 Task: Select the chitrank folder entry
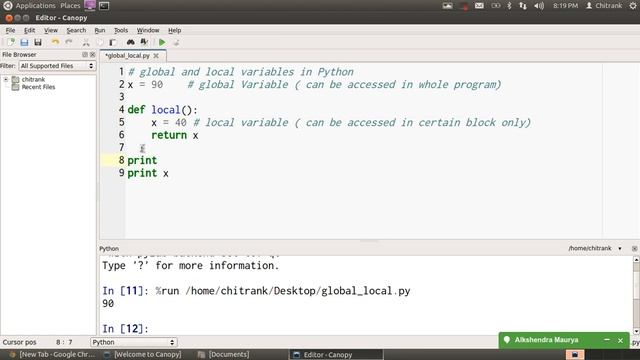click(x=33, y=79)
